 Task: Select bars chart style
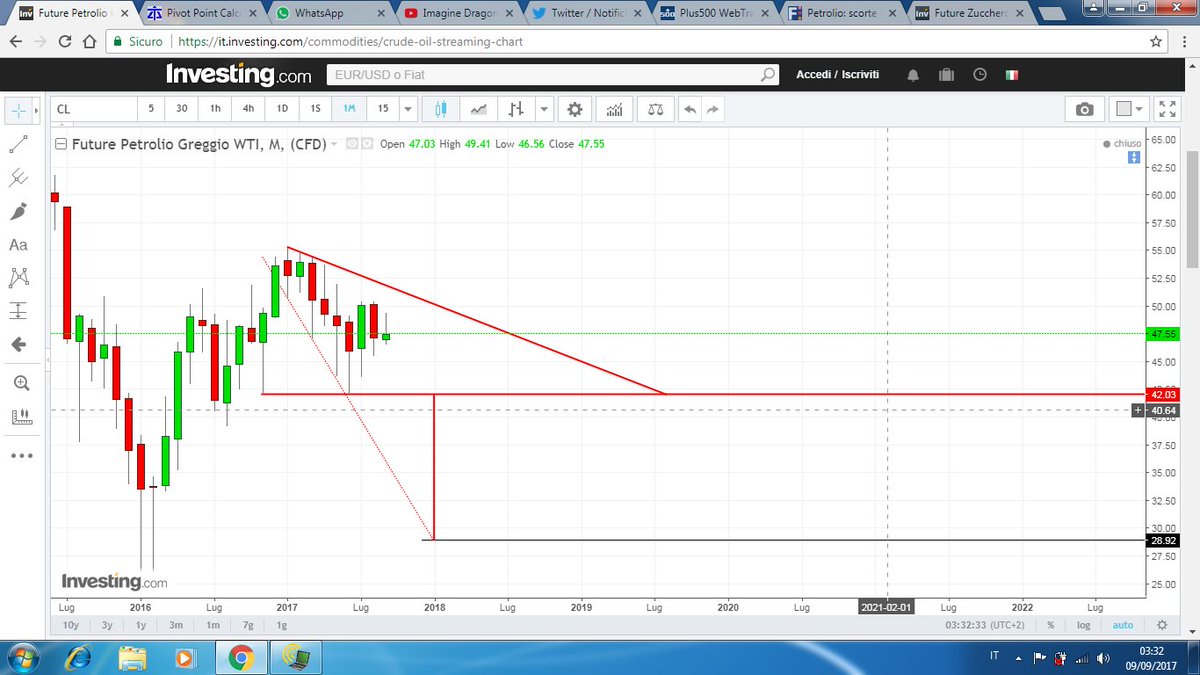pos(517,109)
